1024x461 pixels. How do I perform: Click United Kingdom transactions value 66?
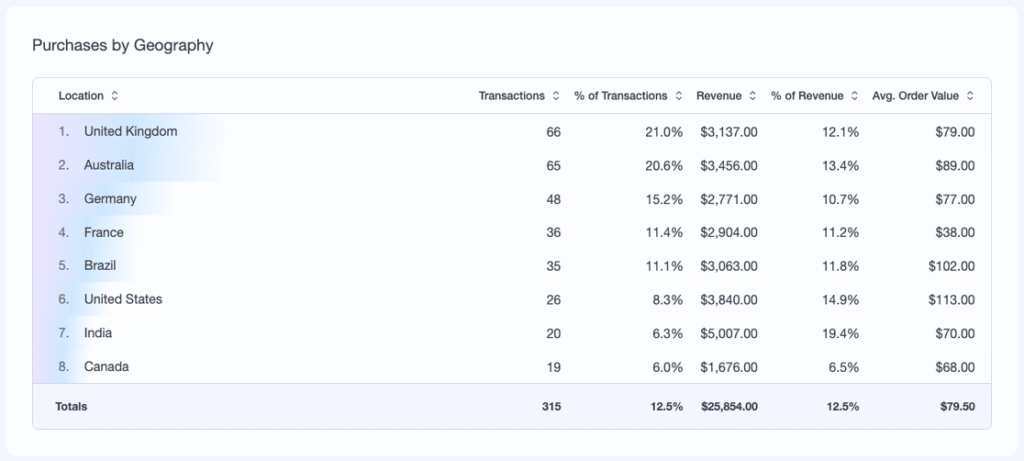tap(553, 132)
